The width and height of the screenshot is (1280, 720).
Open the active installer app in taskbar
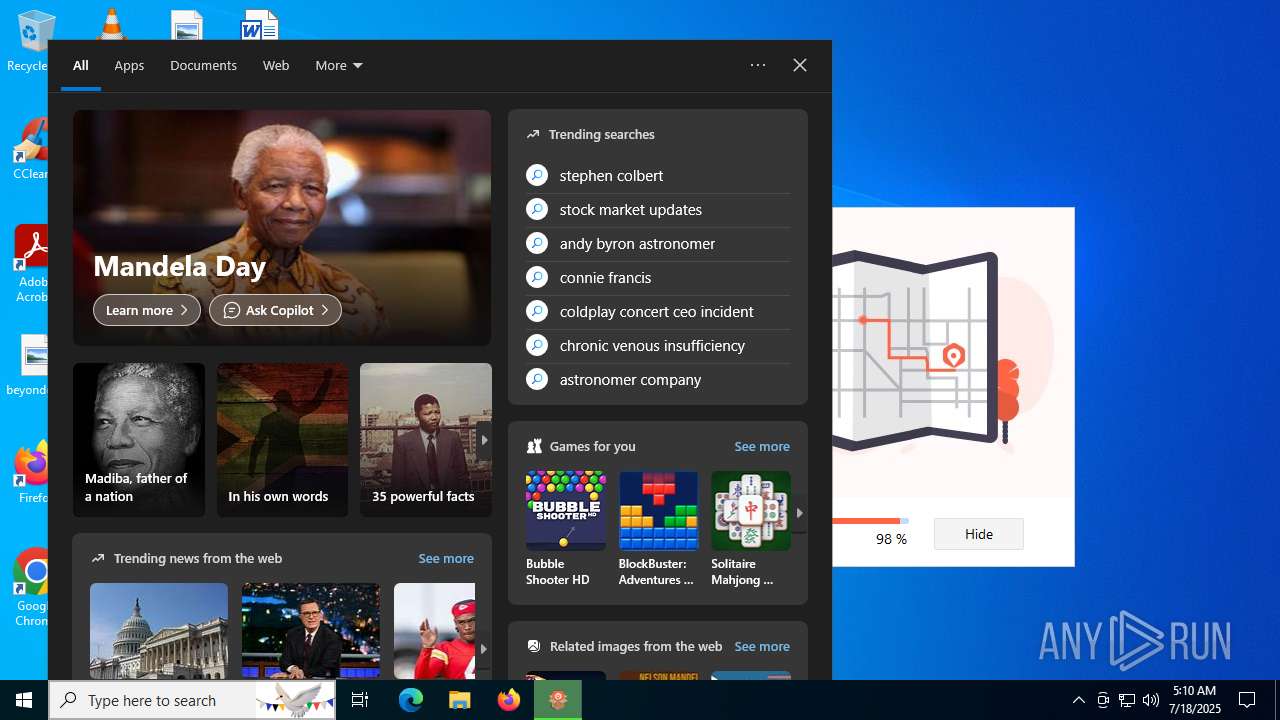pyautogui.click(x=558, y=700)
